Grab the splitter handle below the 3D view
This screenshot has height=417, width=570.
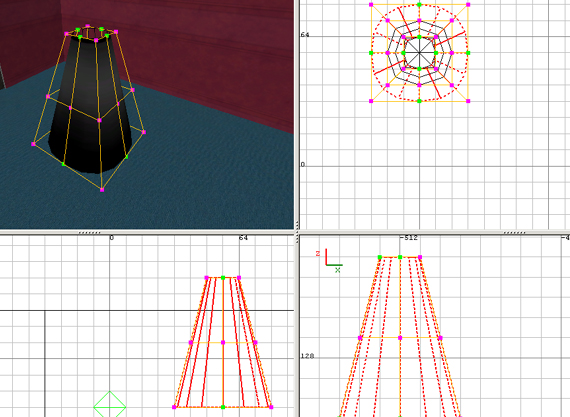(89, 233)
